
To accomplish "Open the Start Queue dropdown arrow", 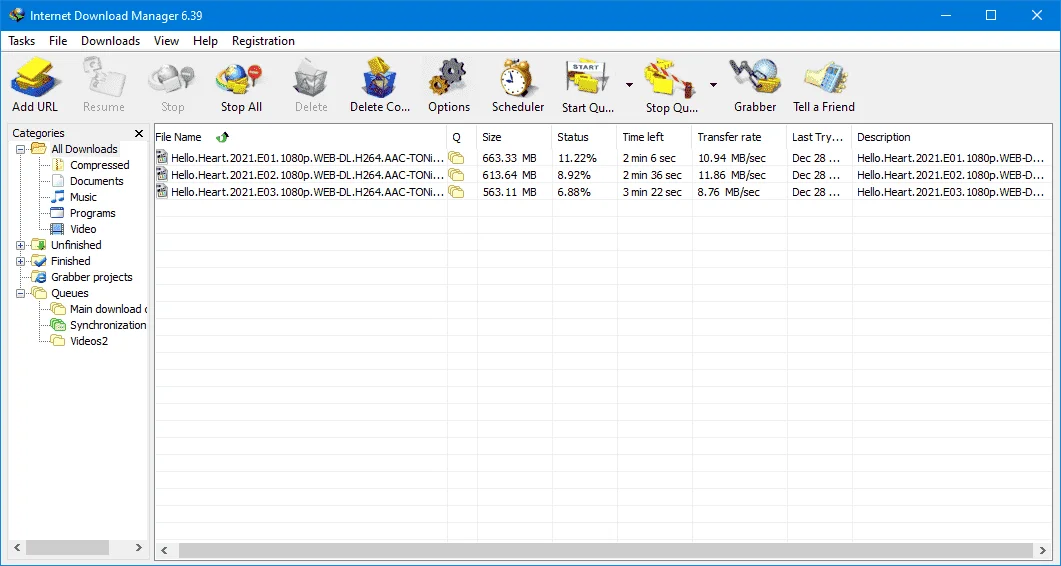I will [629, 85].
